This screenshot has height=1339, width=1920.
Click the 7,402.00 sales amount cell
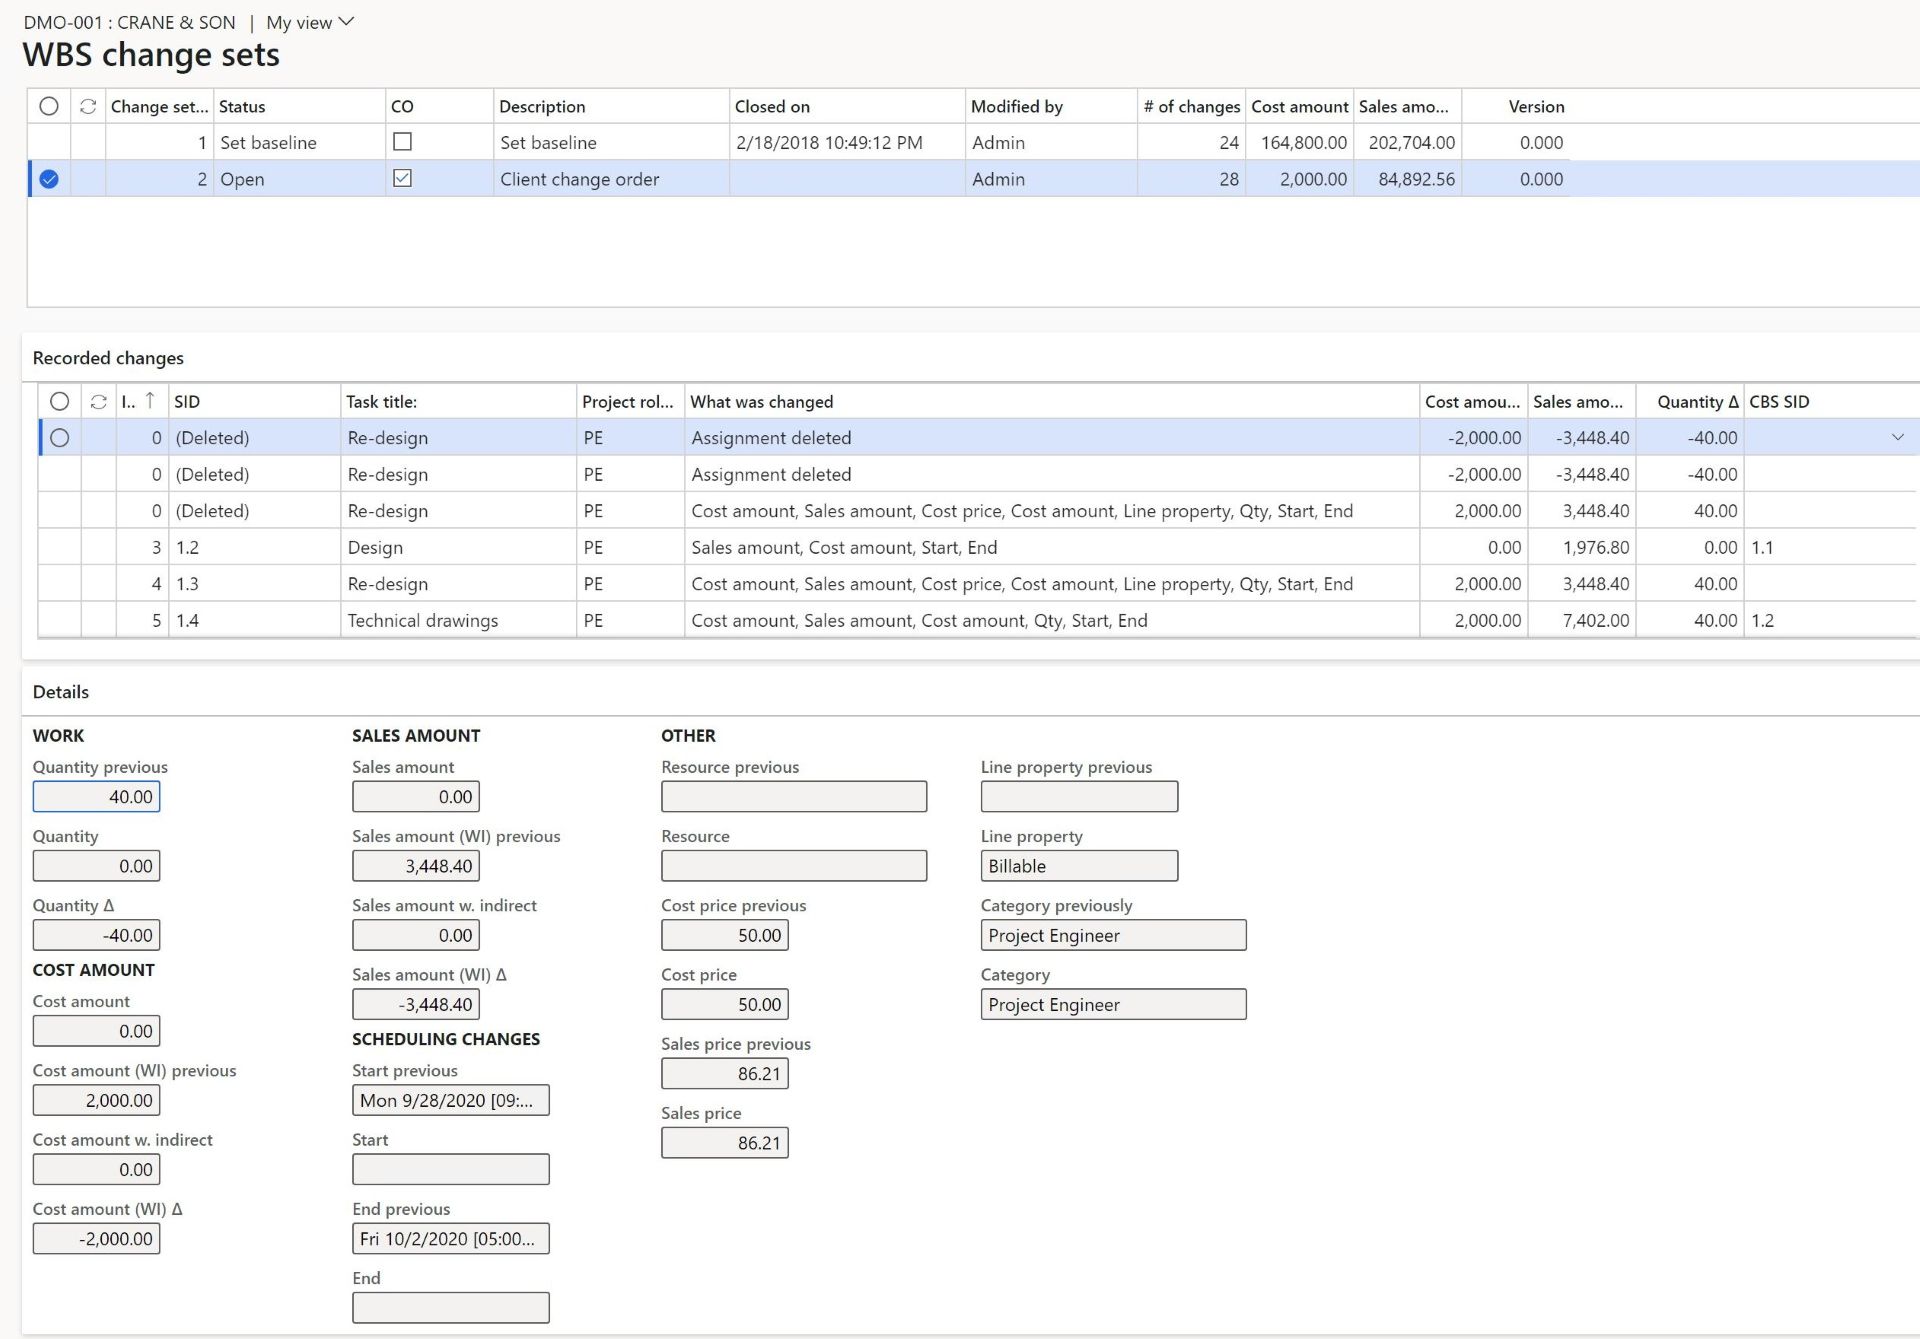1582,620
